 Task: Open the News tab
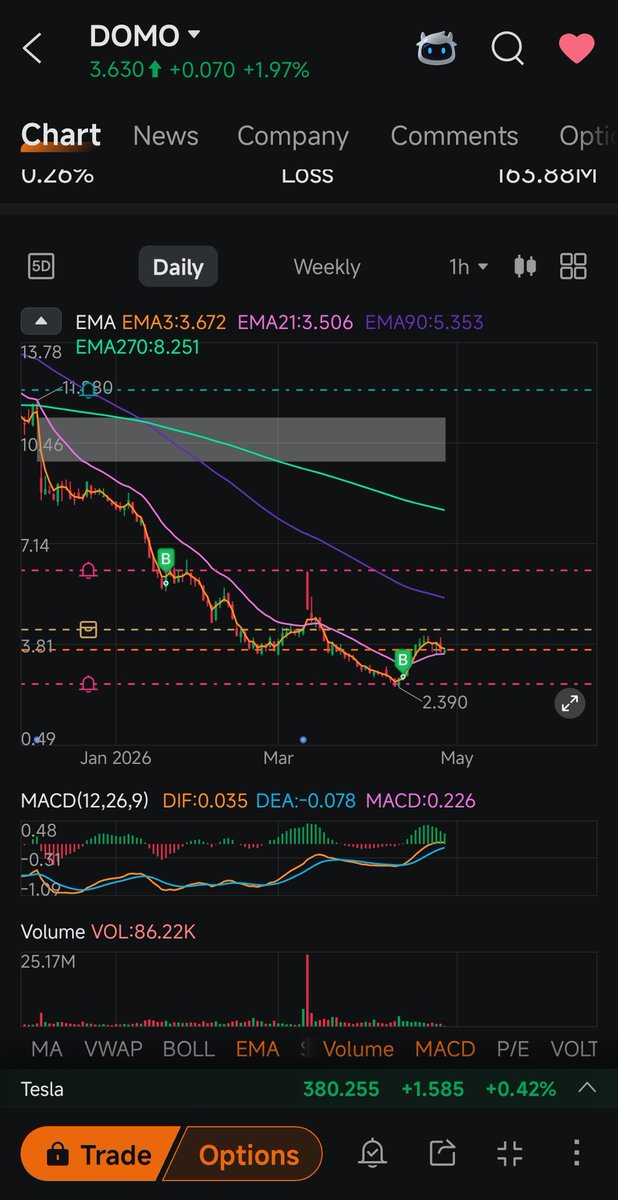(x=165, y=136)
